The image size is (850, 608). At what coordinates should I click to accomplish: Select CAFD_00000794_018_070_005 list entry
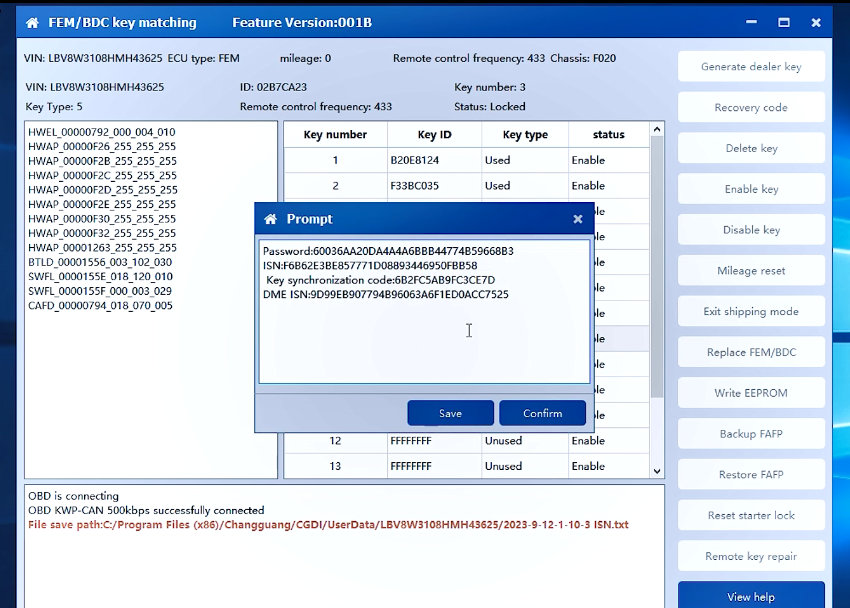point(100,306)
